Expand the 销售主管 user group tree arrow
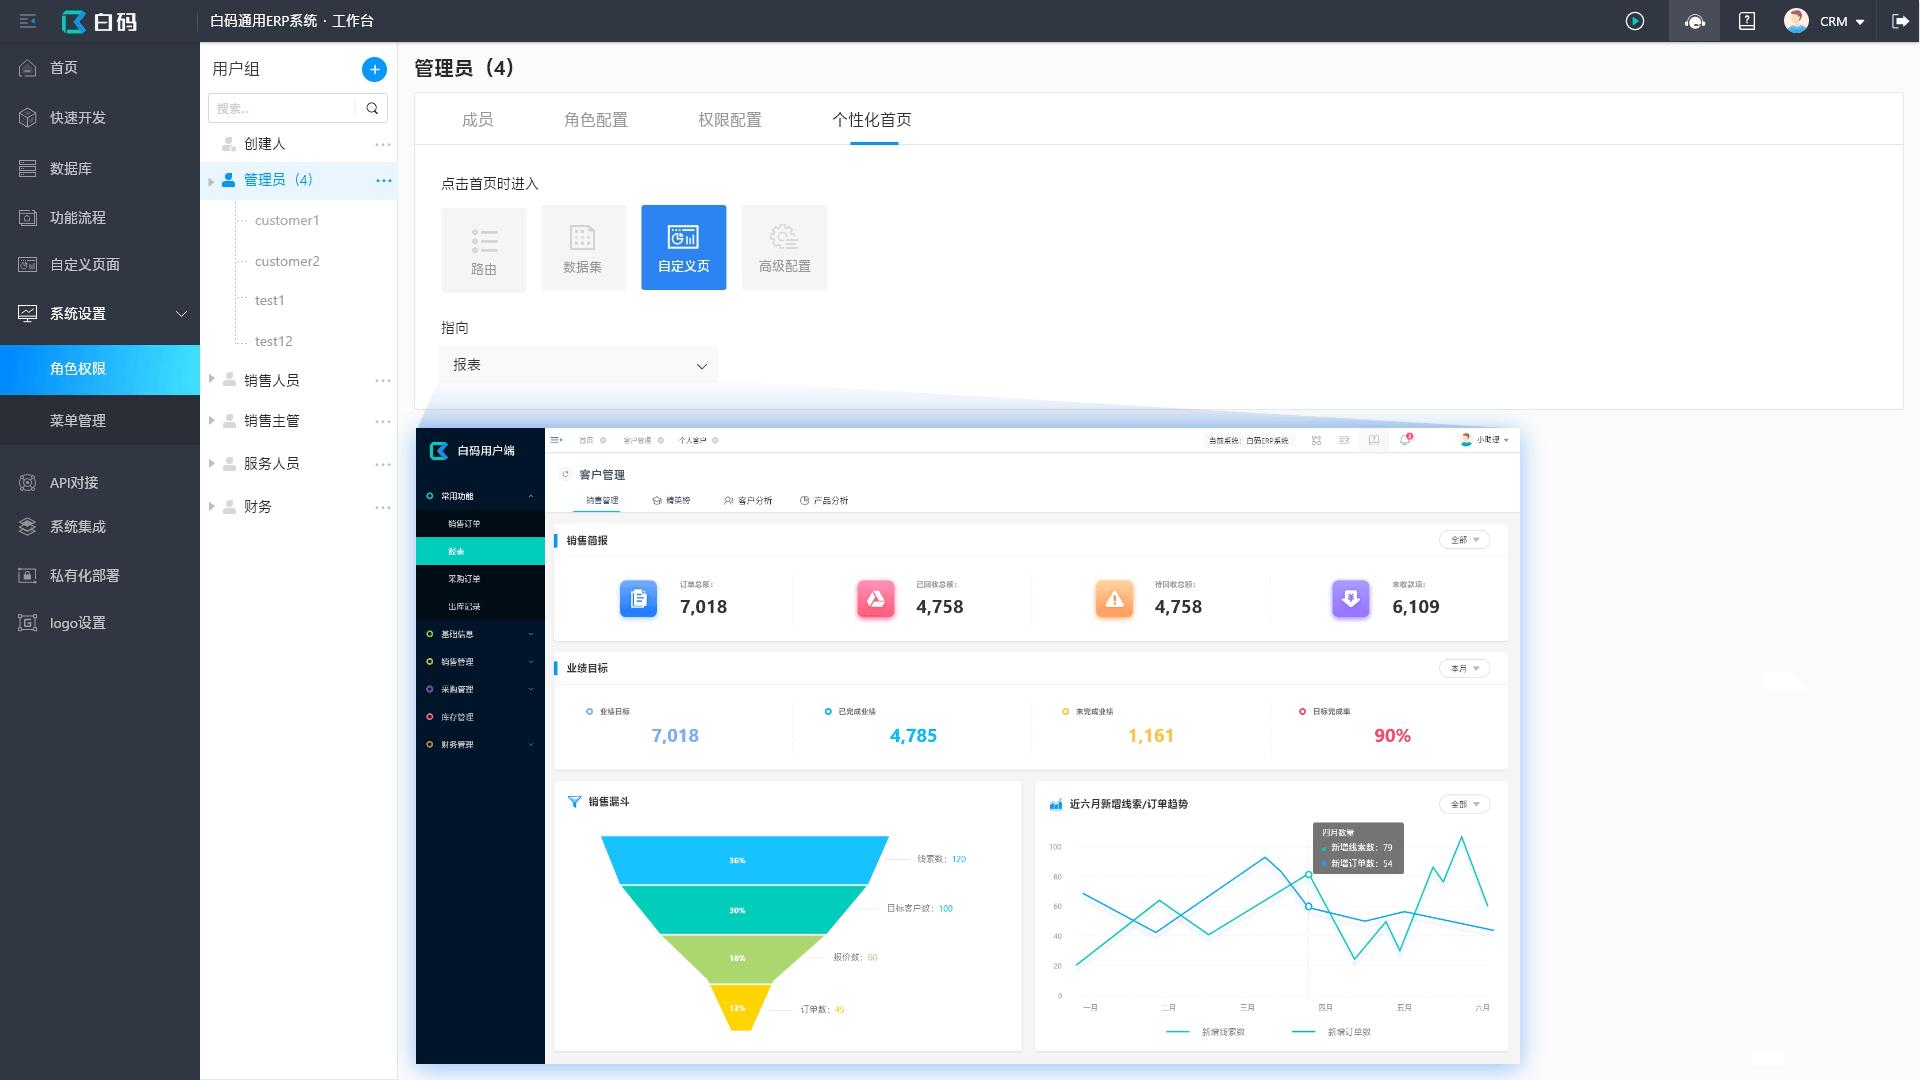This screenshot has height=1080, width=1920. (x=212, y=421)
